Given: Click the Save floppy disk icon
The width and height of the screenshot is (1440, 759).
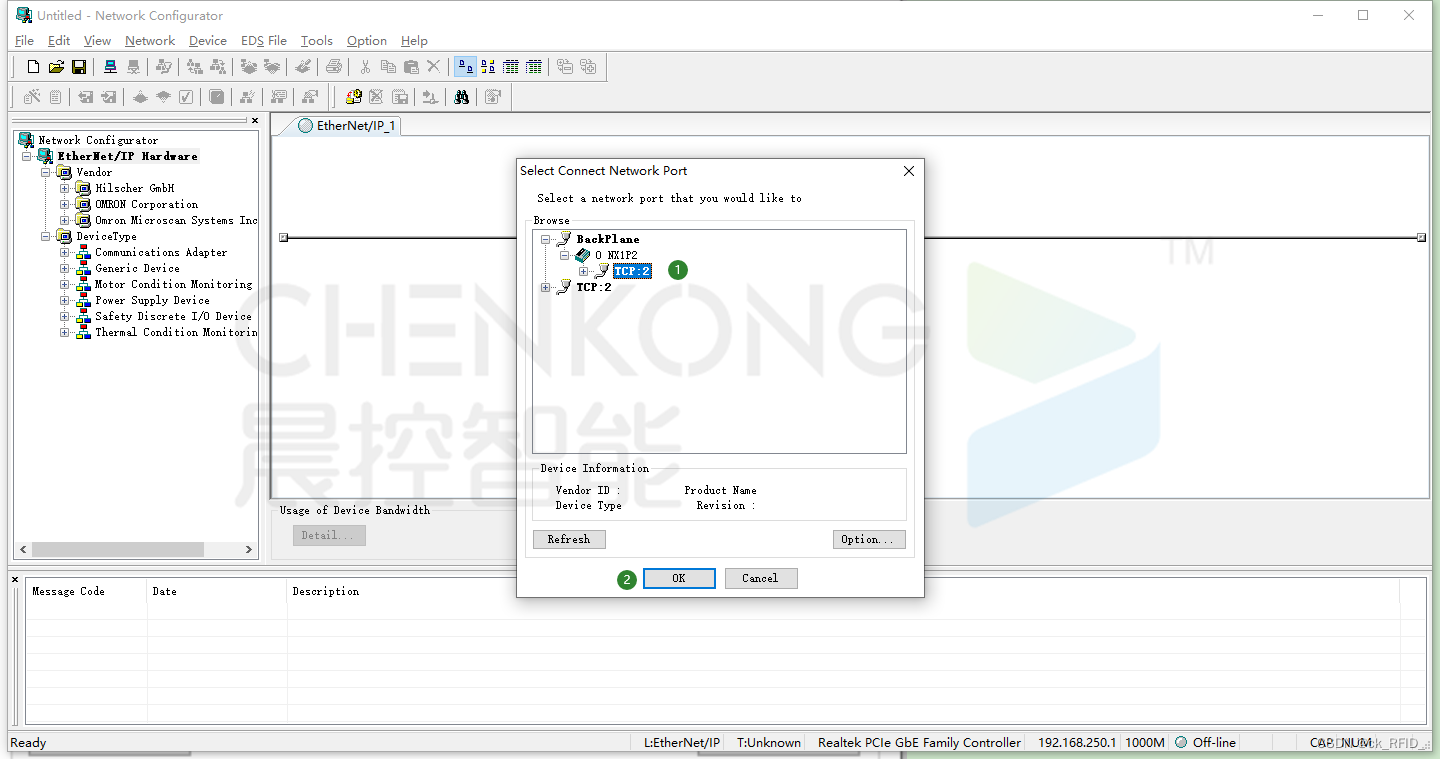Looking at the screenshot, I should 79,67.
